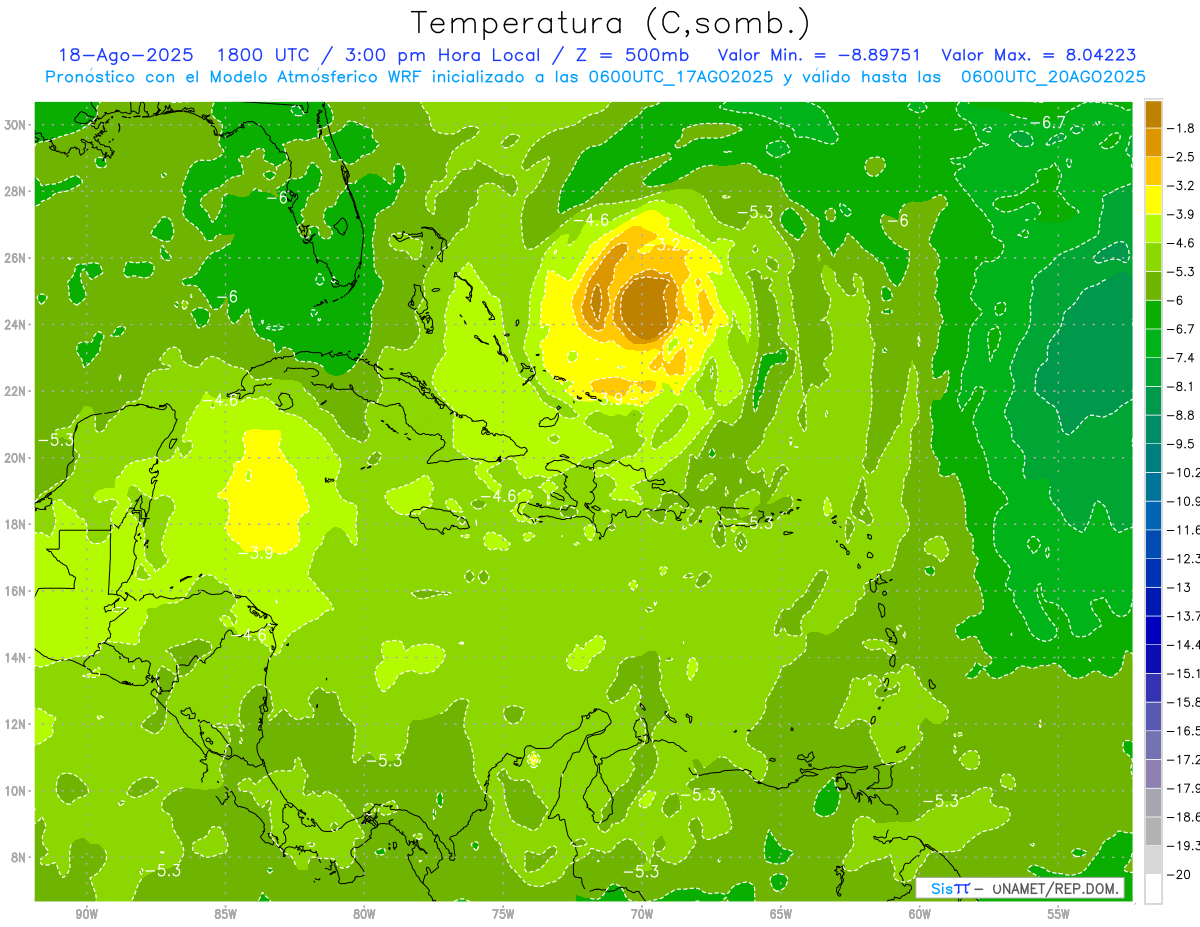Screen dimensions: 1200x927
Task: Click the "18N" latitude axis label
Action: (15, 524)
